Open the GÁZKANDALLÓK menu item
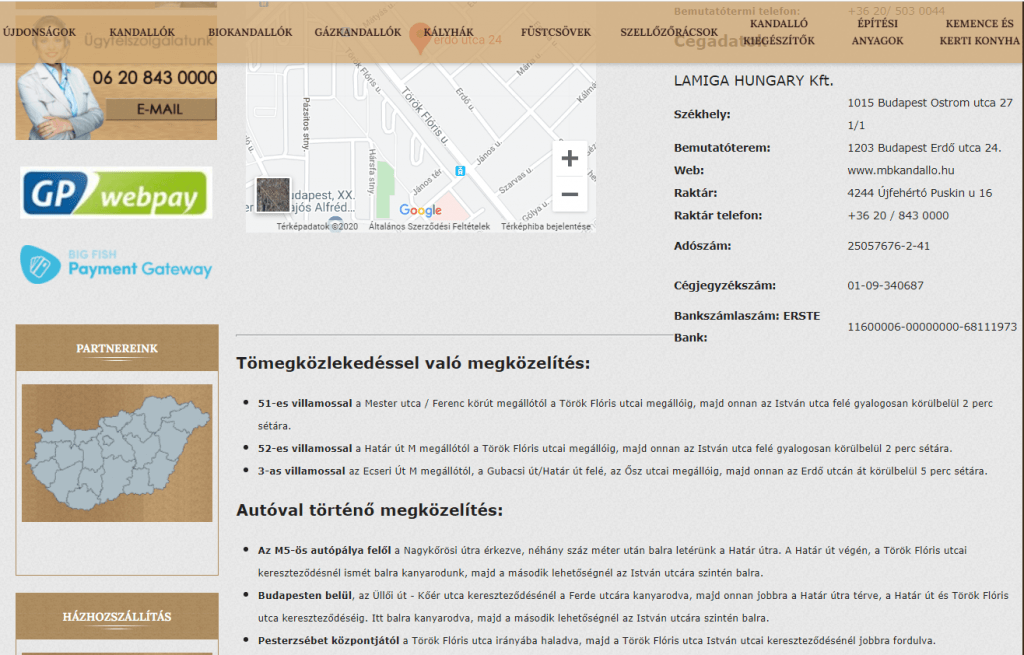The height and width of the screenshot is (655, 1024). click(x=358, y=32)
